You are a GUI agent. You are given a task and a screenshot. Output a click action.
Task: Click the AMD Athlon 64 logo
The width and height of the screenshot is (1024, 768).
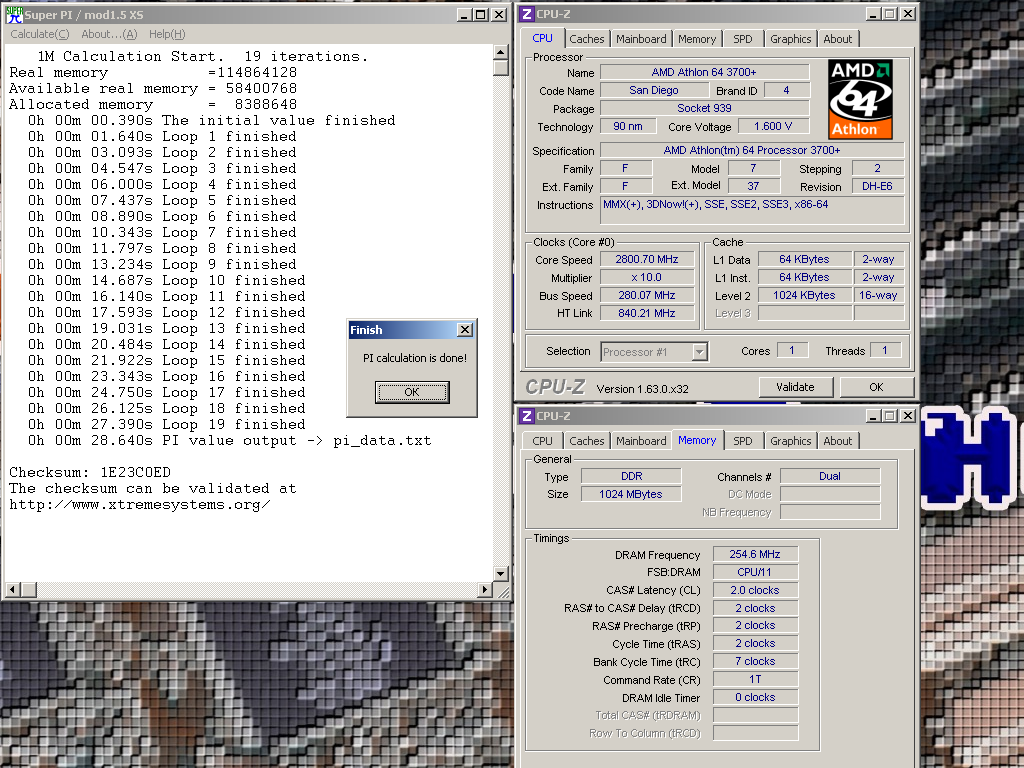pos(860,100)
